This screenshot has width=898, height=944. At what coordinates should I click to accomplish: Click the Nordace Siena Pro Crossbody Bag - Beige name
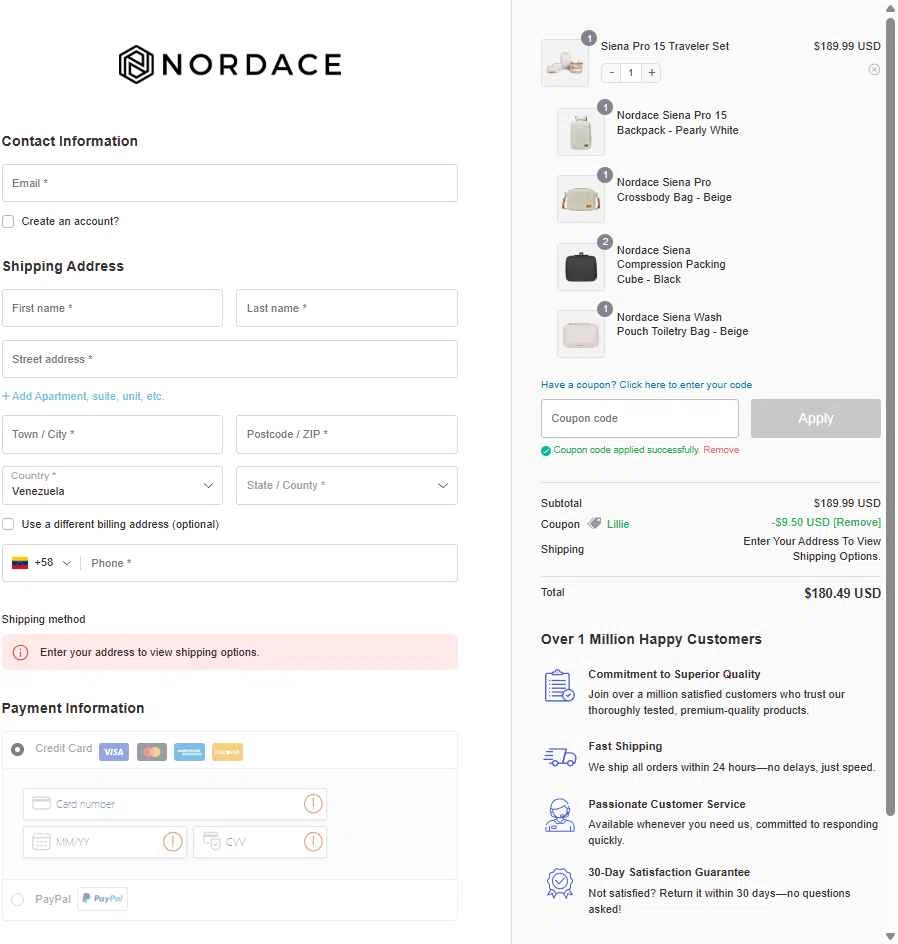[x=674, y=190]
